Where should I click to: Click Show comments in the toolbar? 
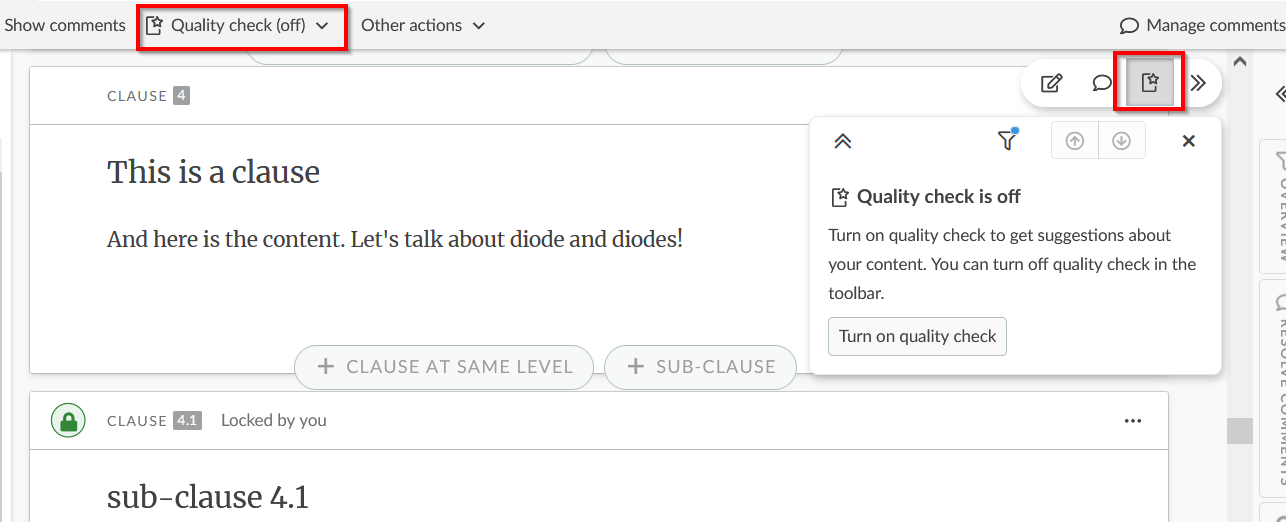(x=65, y=26)
